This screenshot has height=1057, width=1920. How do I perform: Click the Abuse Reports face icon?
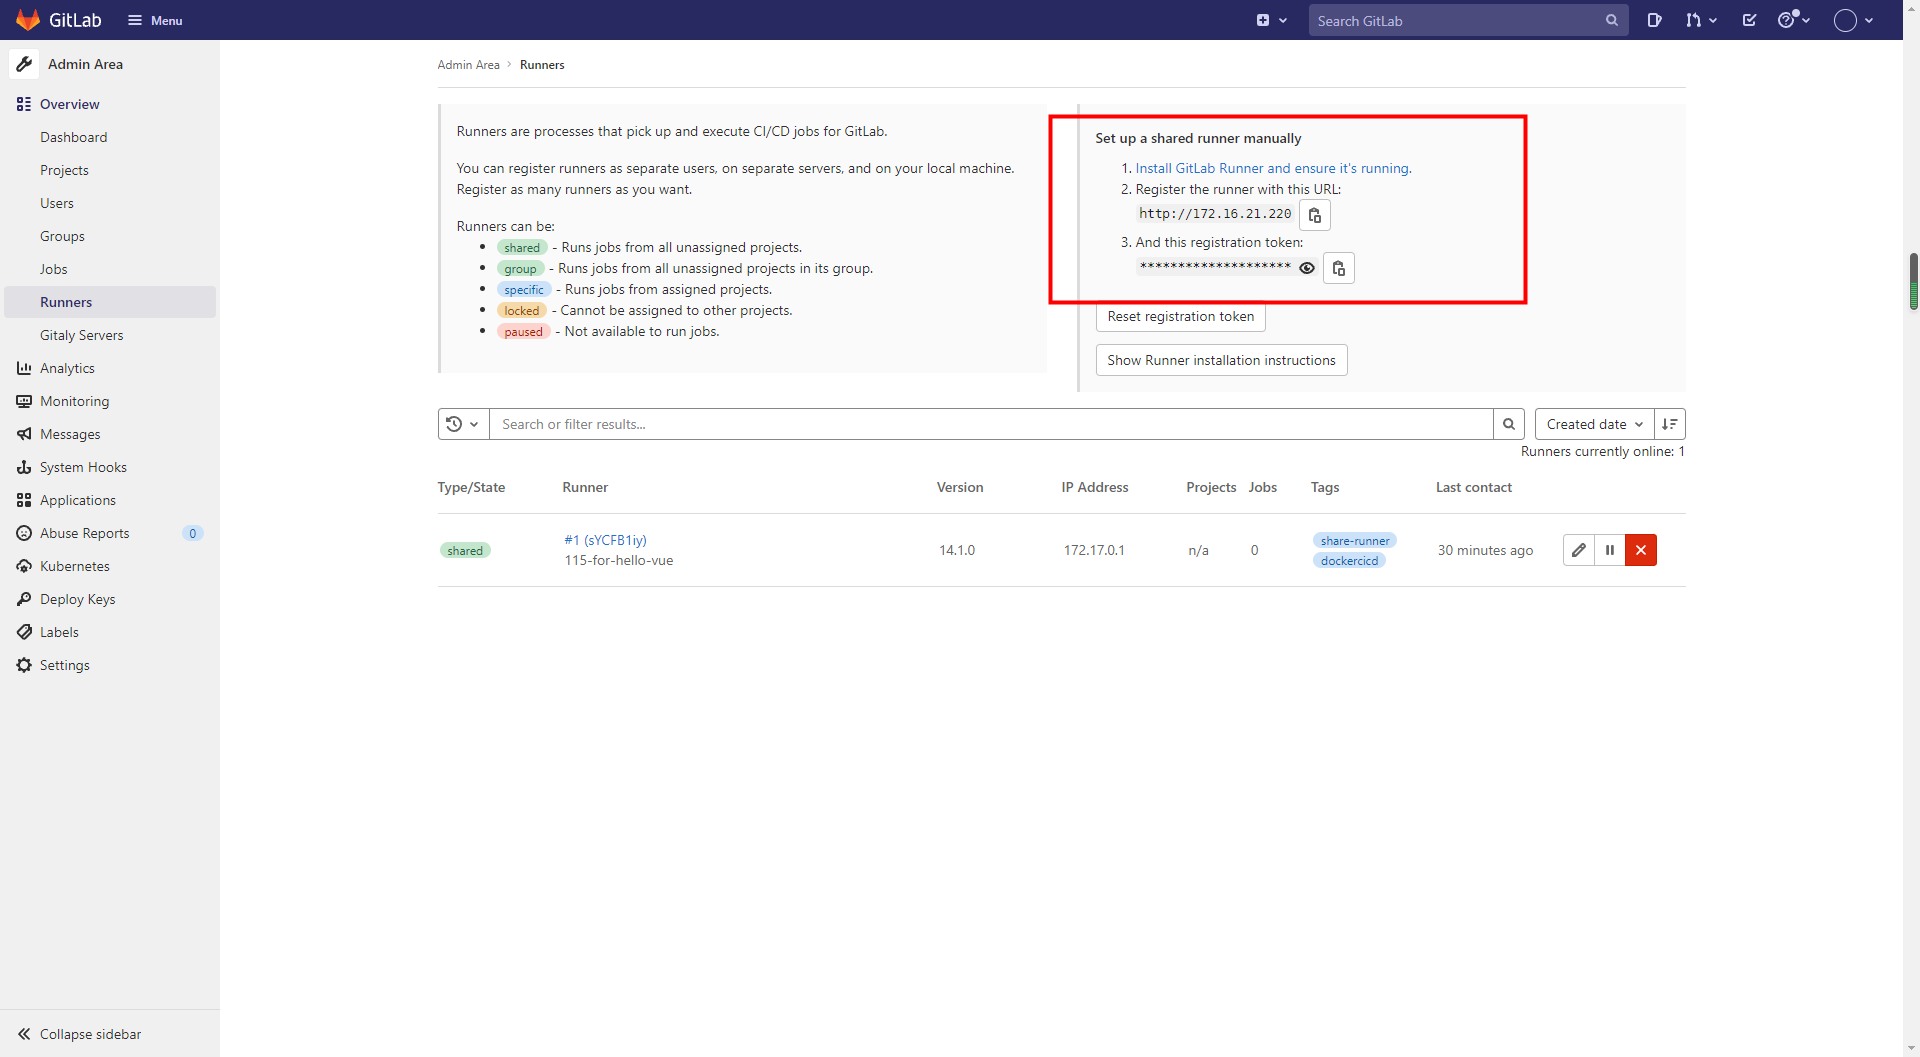click(x=24, y=533)
